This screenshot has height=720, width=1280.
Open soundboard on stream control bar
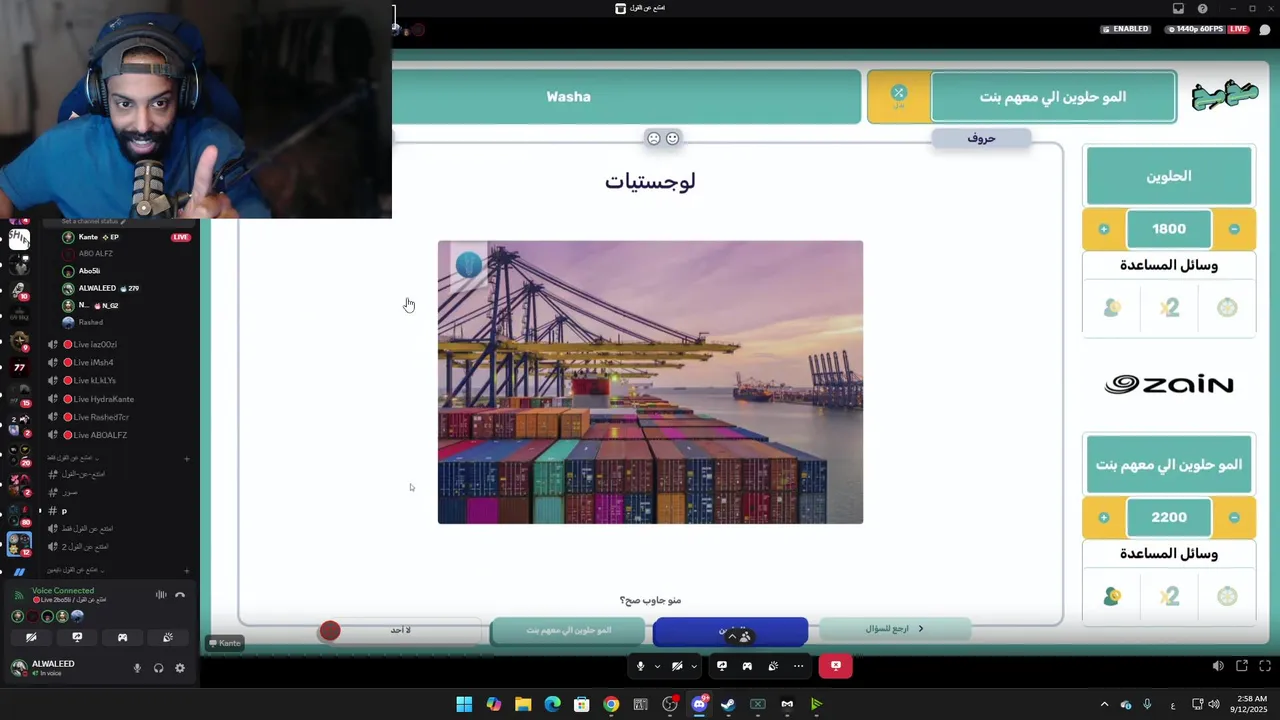pos(773,666)
